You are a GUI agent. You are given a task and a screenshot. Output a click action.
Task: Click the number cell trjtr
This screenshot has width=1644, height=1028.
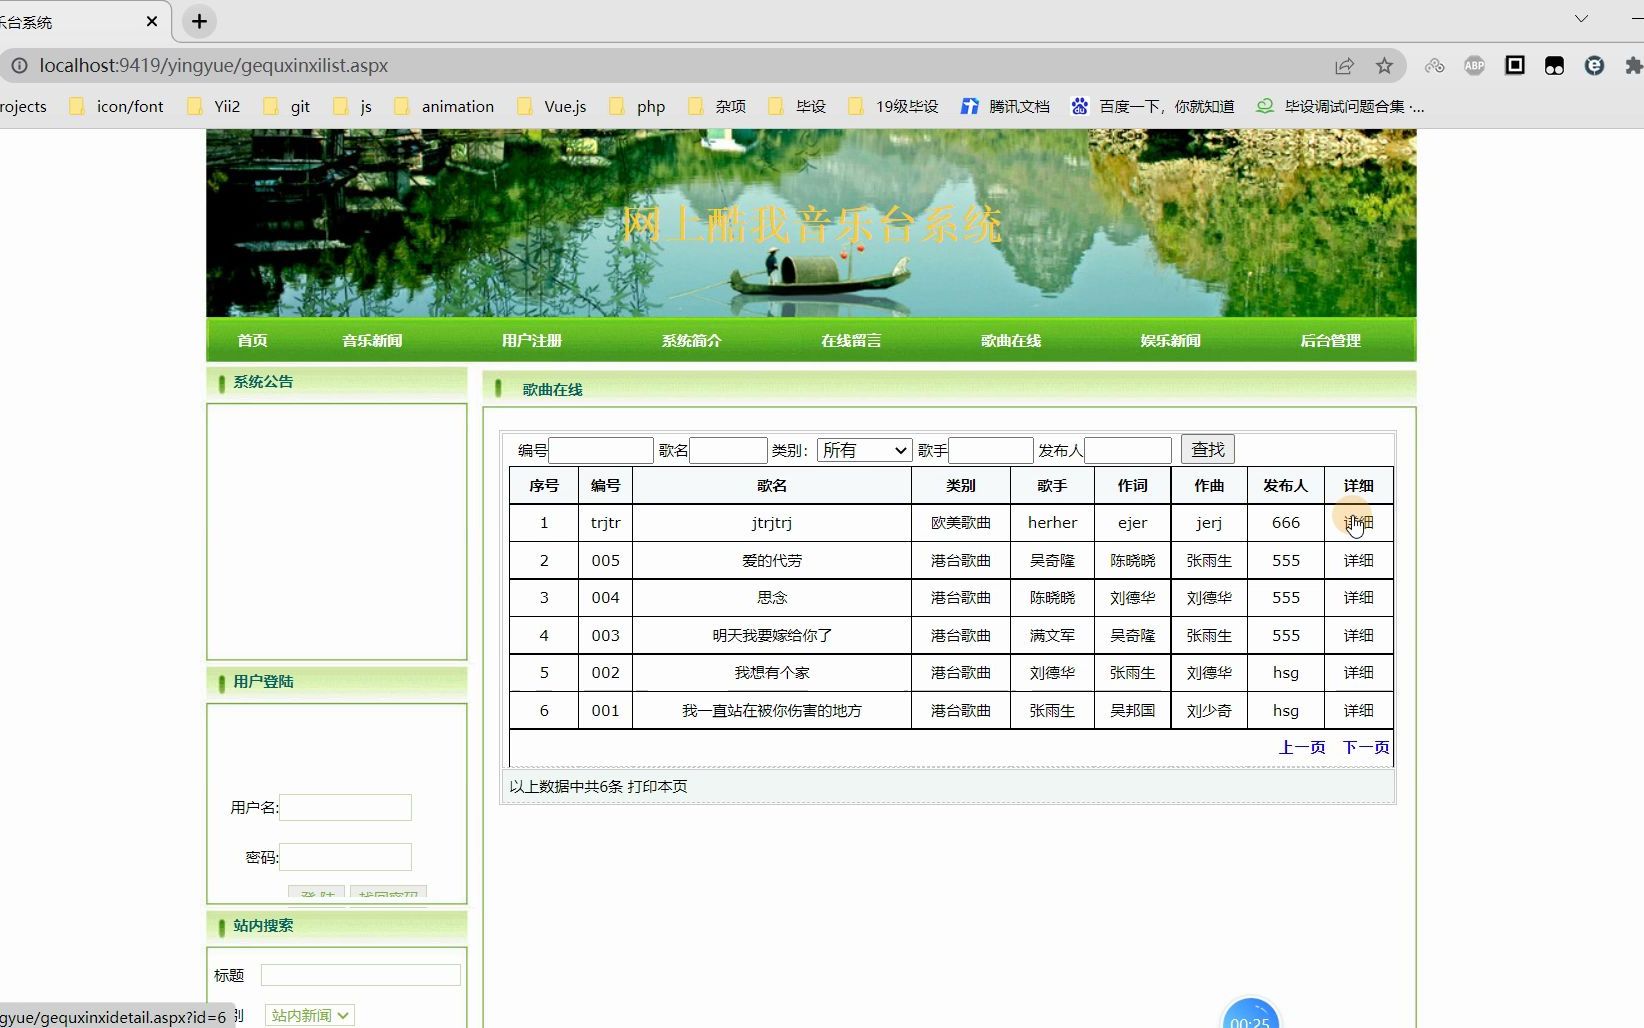point(606,523)
